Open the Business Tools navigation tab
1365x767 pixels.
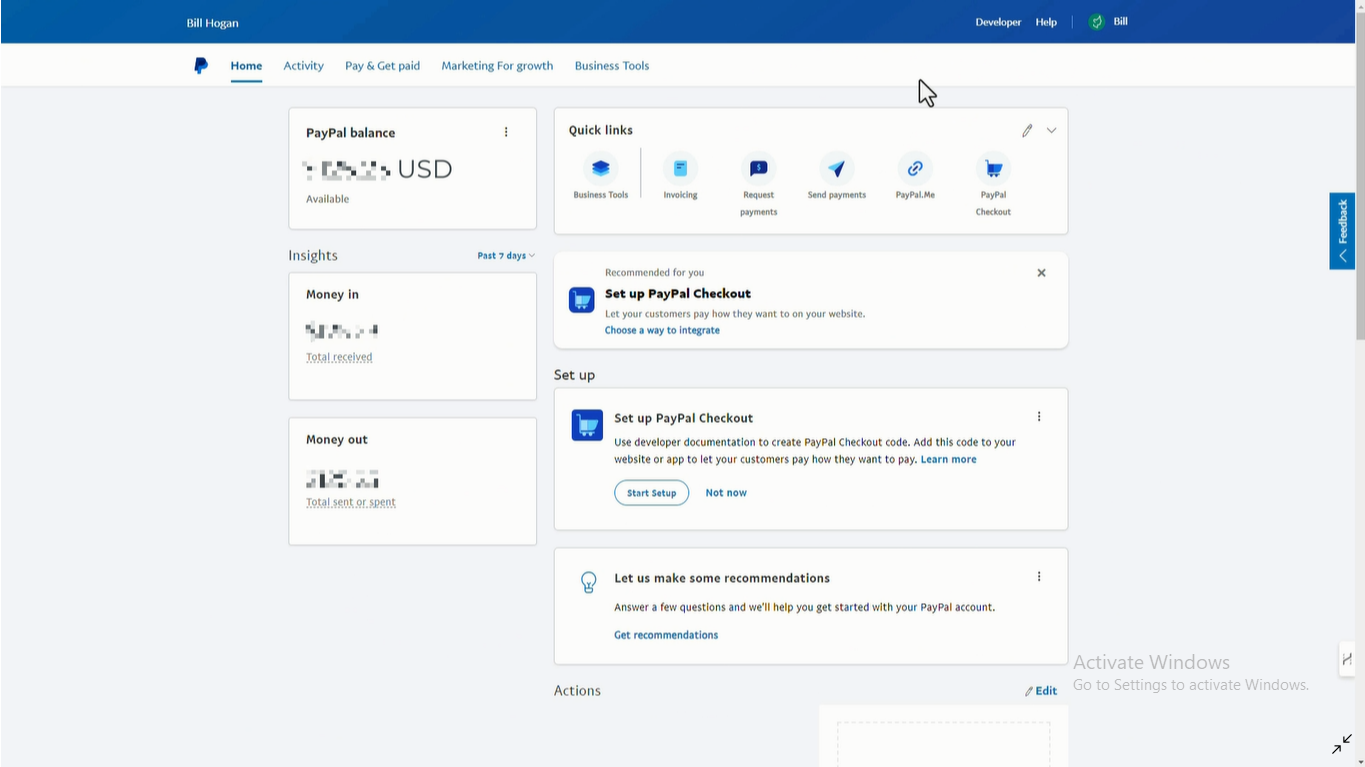612,66
